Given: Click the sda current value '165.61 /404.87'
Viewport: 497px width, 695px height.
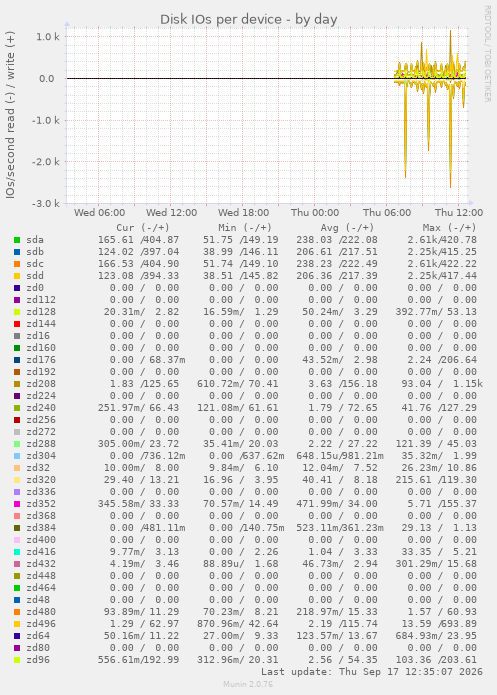Looking at the screenshot, I should click(138, 240).
